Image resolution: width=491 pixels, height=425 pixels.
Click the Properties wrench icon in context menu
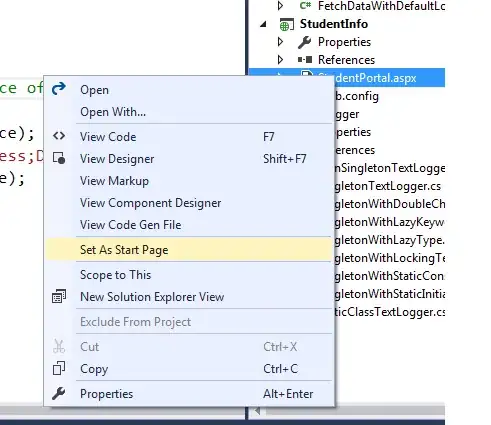(59, 393)
